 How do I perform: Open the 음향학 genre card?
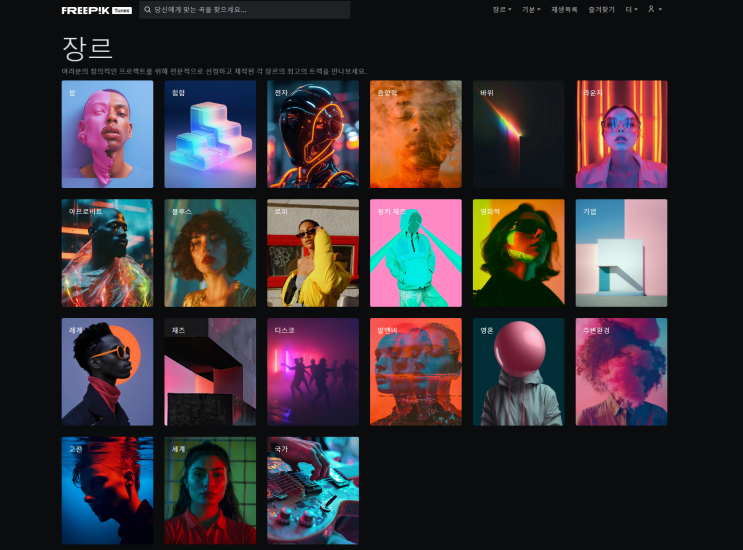[x=416, y=134]
